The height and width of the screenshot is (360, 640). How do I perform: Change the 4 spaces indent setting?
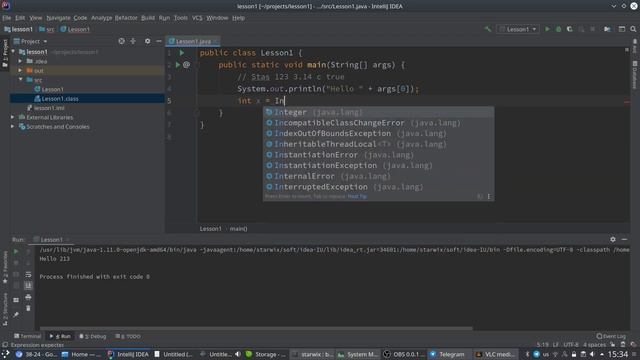[x=594, y=345]
